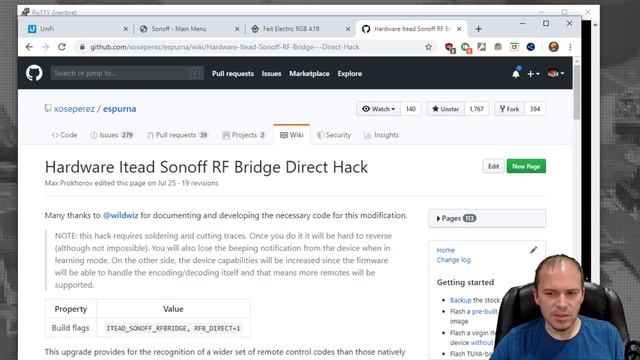Open the Code repository tab
The height and width of the screenshot is (360, 640).
tap(64, 135)
